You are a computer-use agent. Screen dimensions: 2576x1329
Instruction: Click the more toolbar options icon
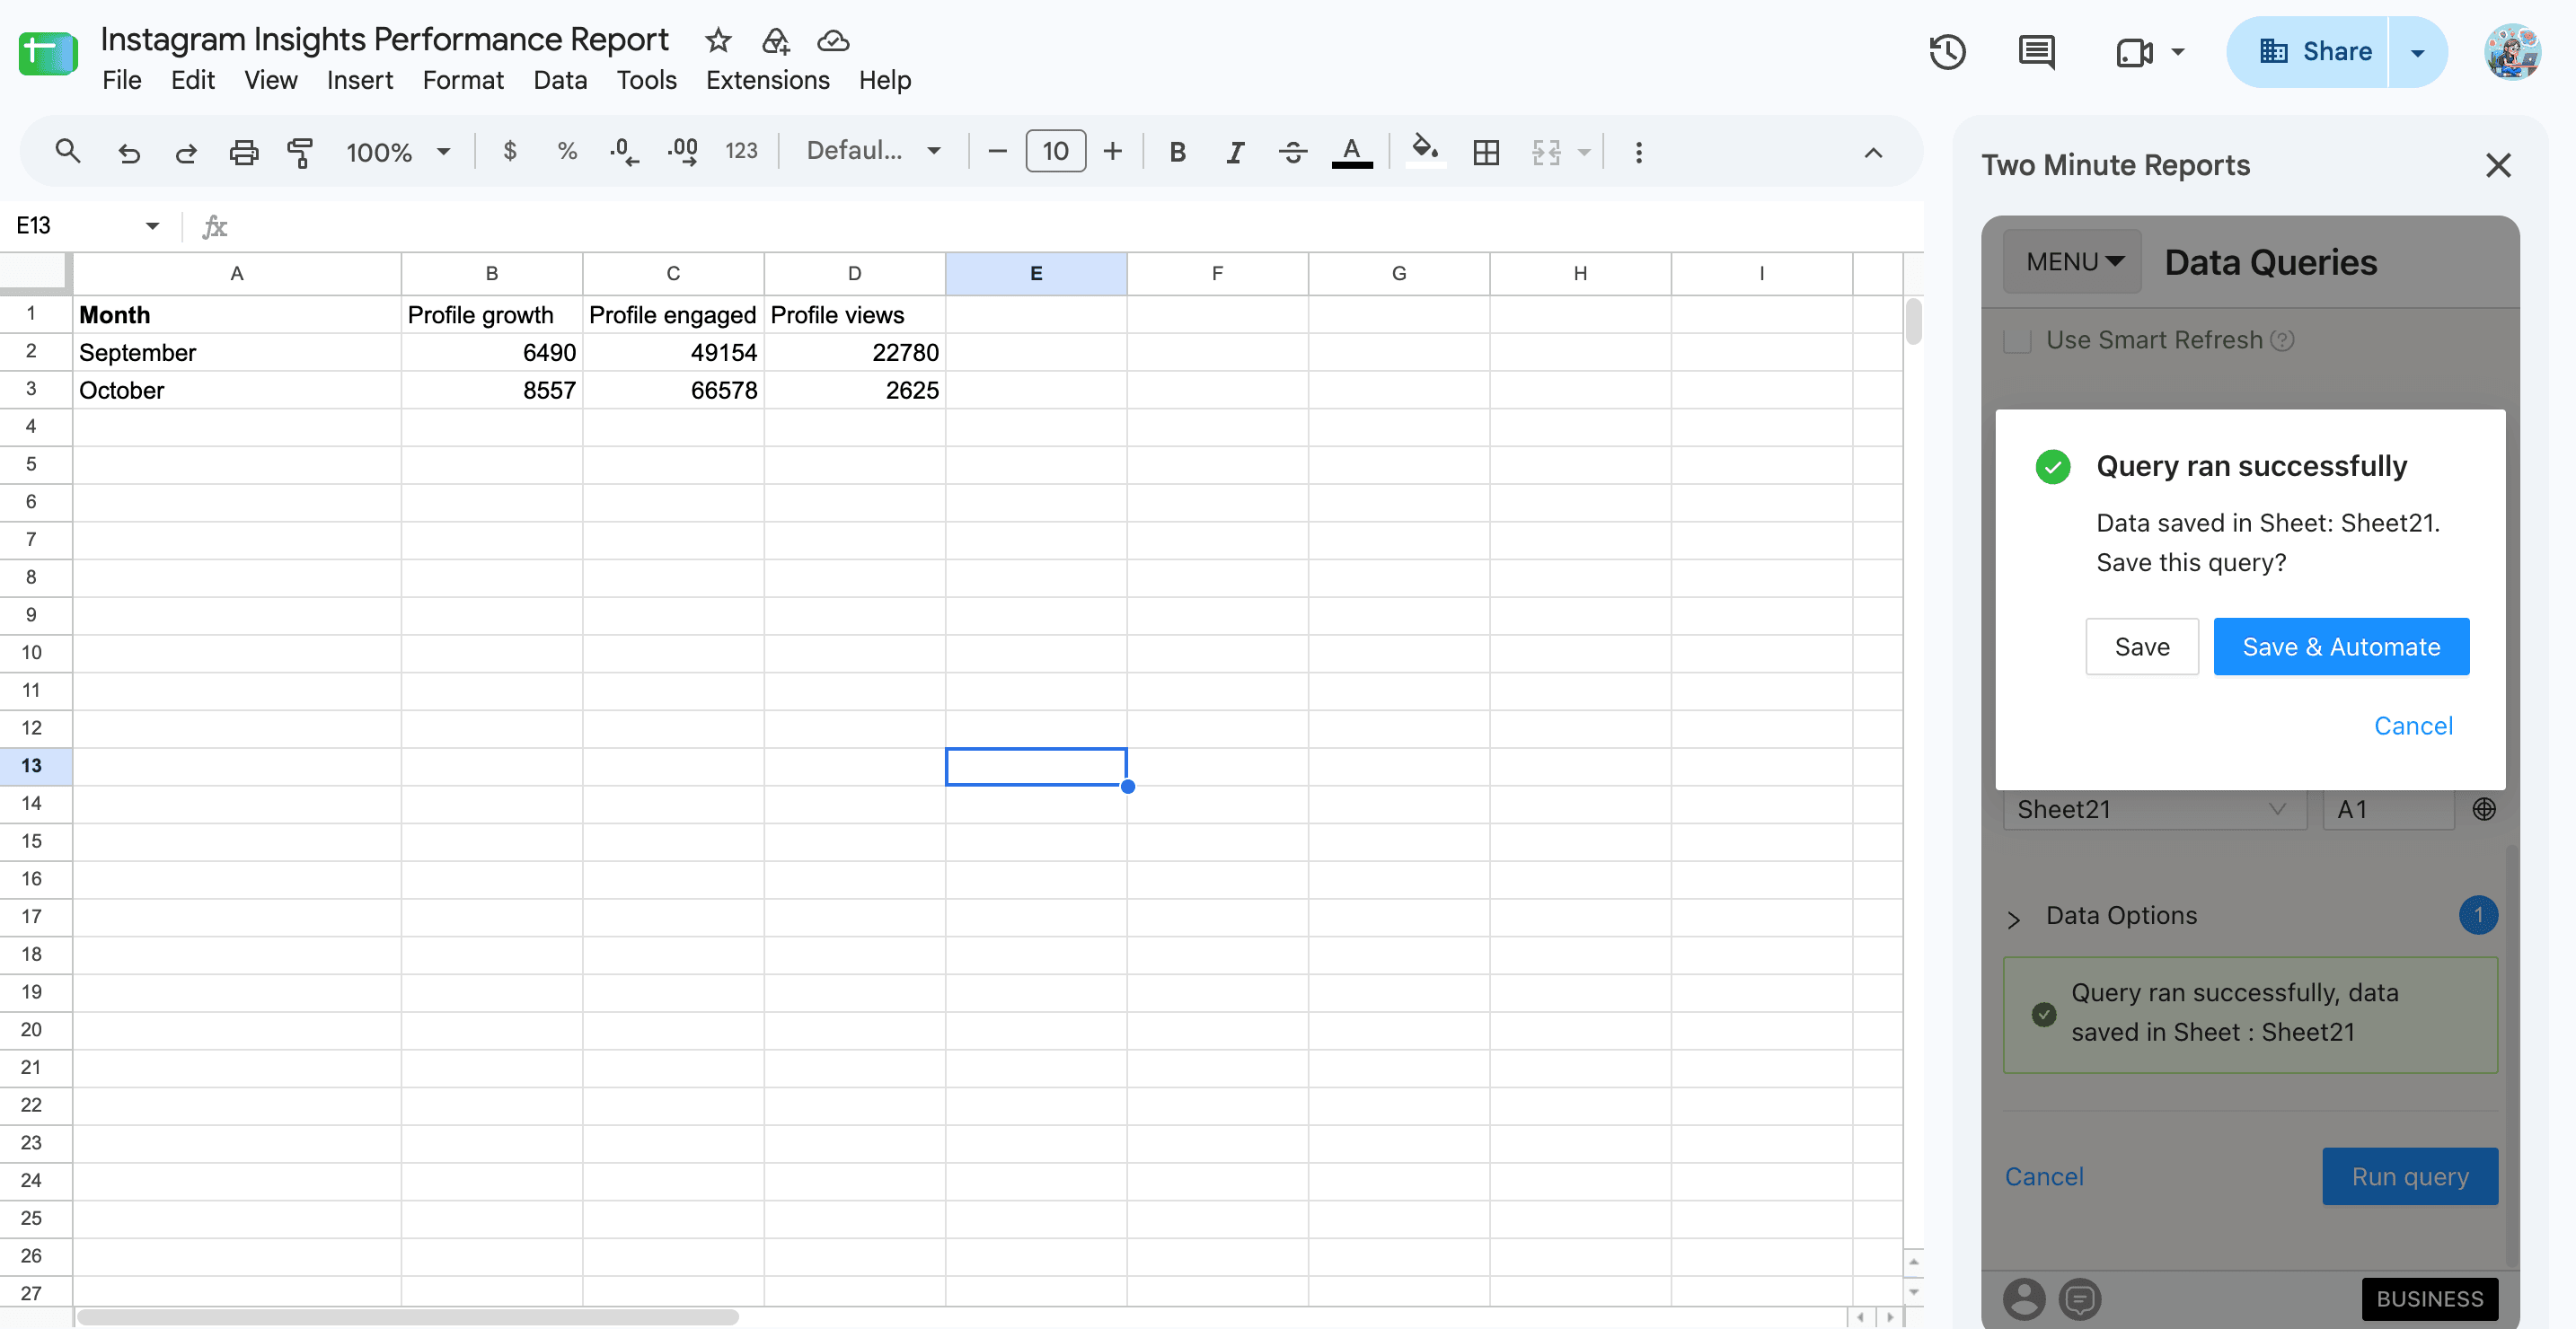1638,152
